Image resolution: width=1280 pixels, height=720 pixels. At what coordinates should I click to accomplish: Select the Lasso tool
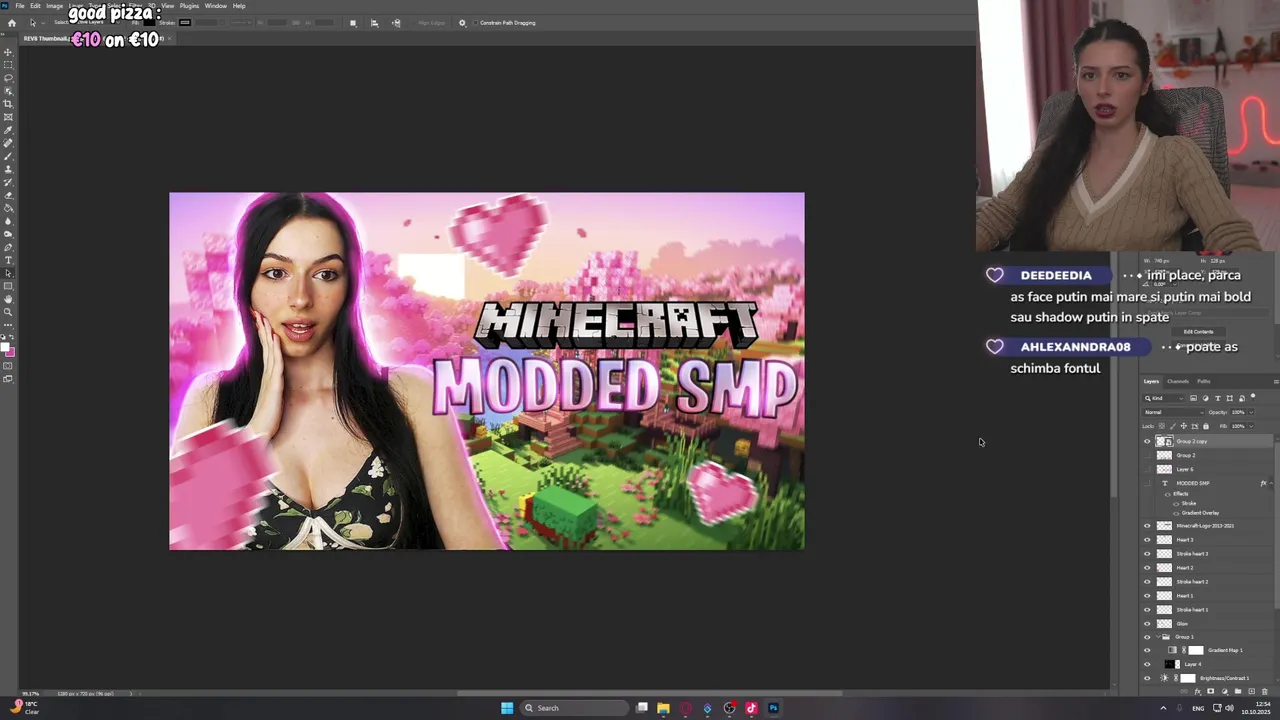(8, 77)
